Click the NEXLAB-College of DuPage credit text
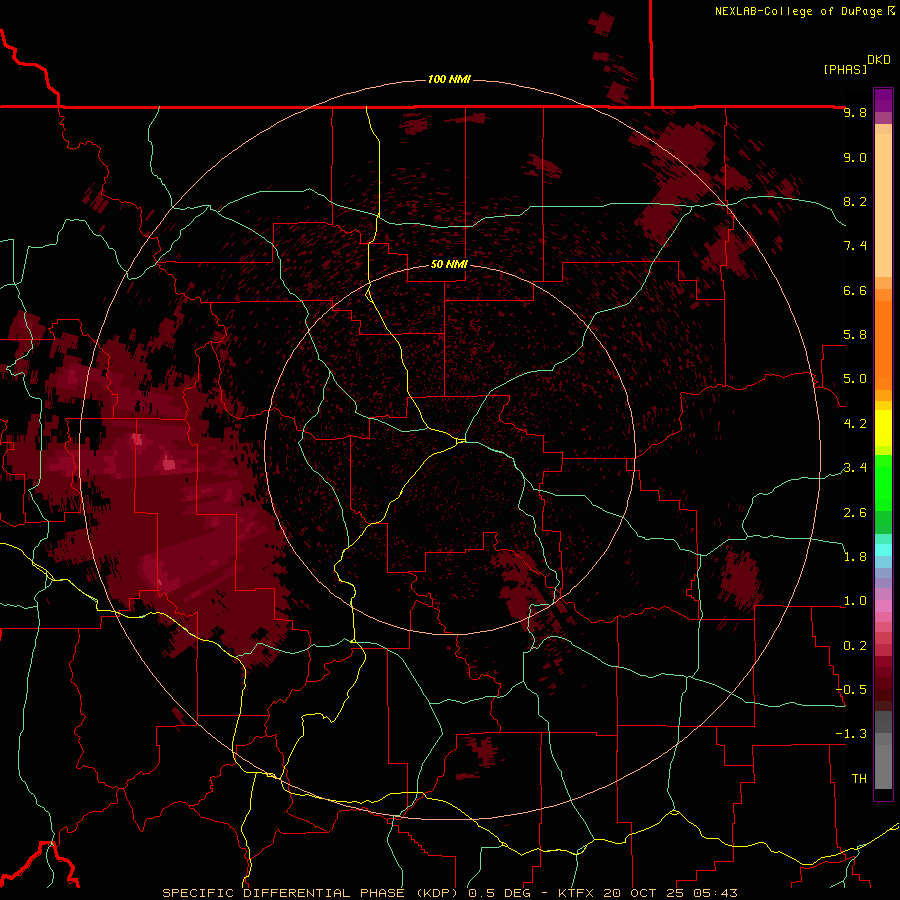Screen dimensions: 900x900 point(798,11)
